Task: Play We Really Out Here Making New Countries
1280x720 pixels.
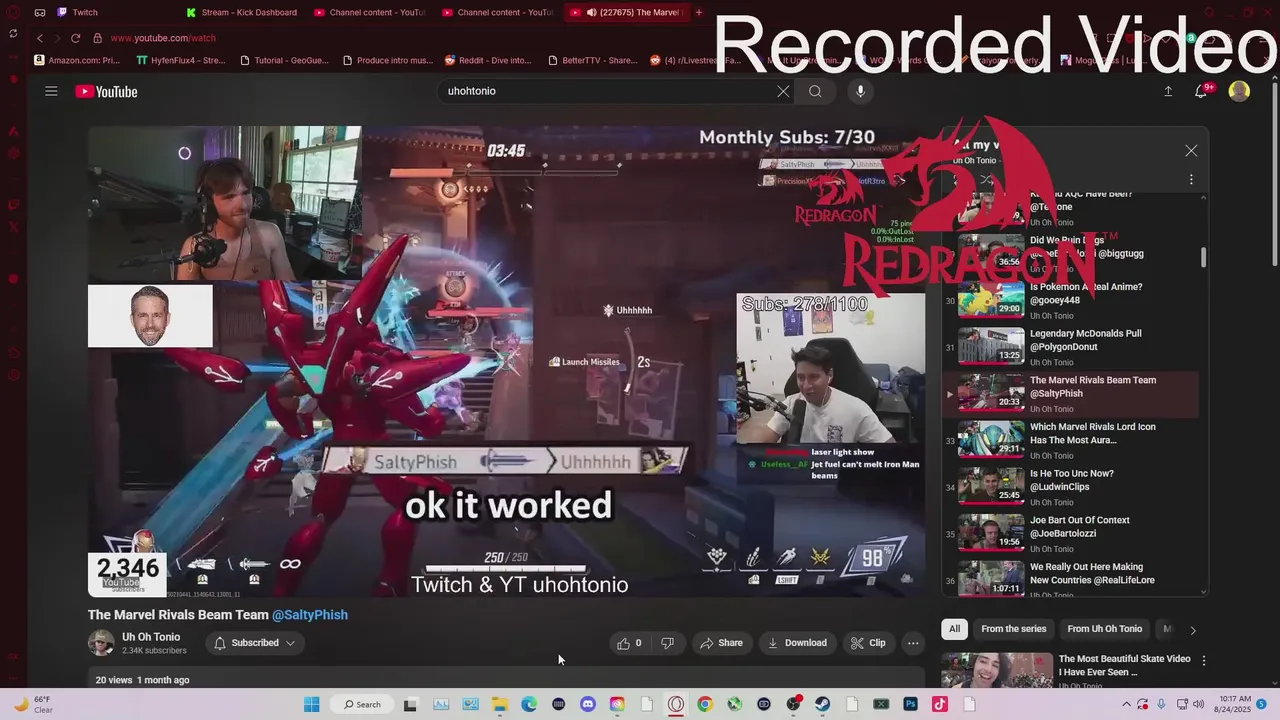Action: [x=1070, y=580]
